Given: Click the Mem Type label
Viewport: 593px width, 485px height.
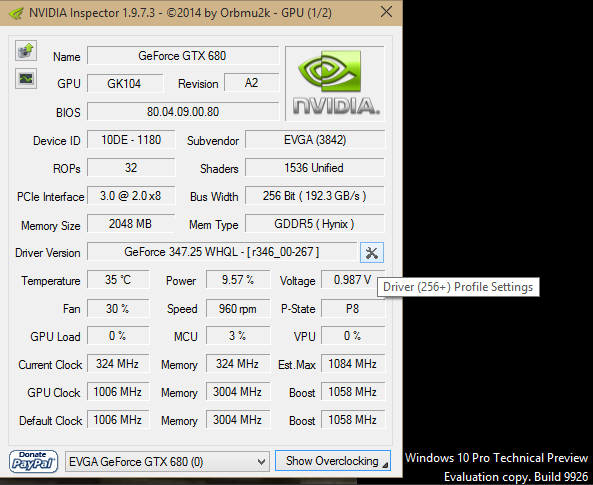Looking at the screenshot, I should (214, 225).
